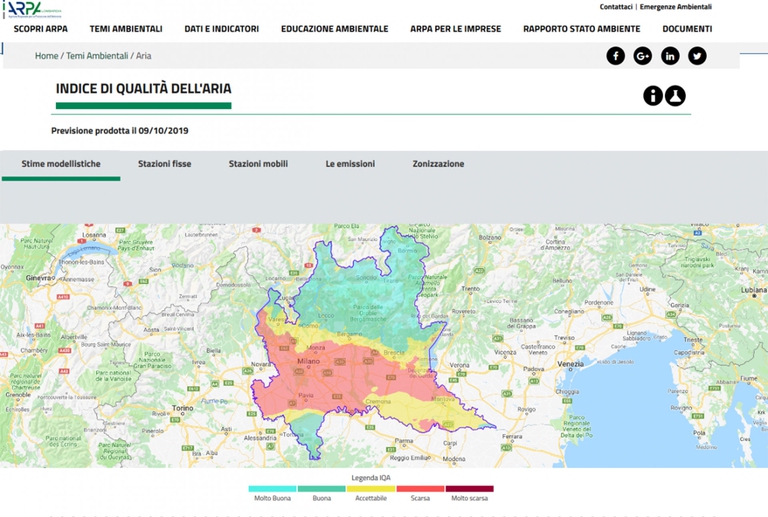Open the Documenti menu item
This screenshot has height=517, width=768.
click(687, 29)
